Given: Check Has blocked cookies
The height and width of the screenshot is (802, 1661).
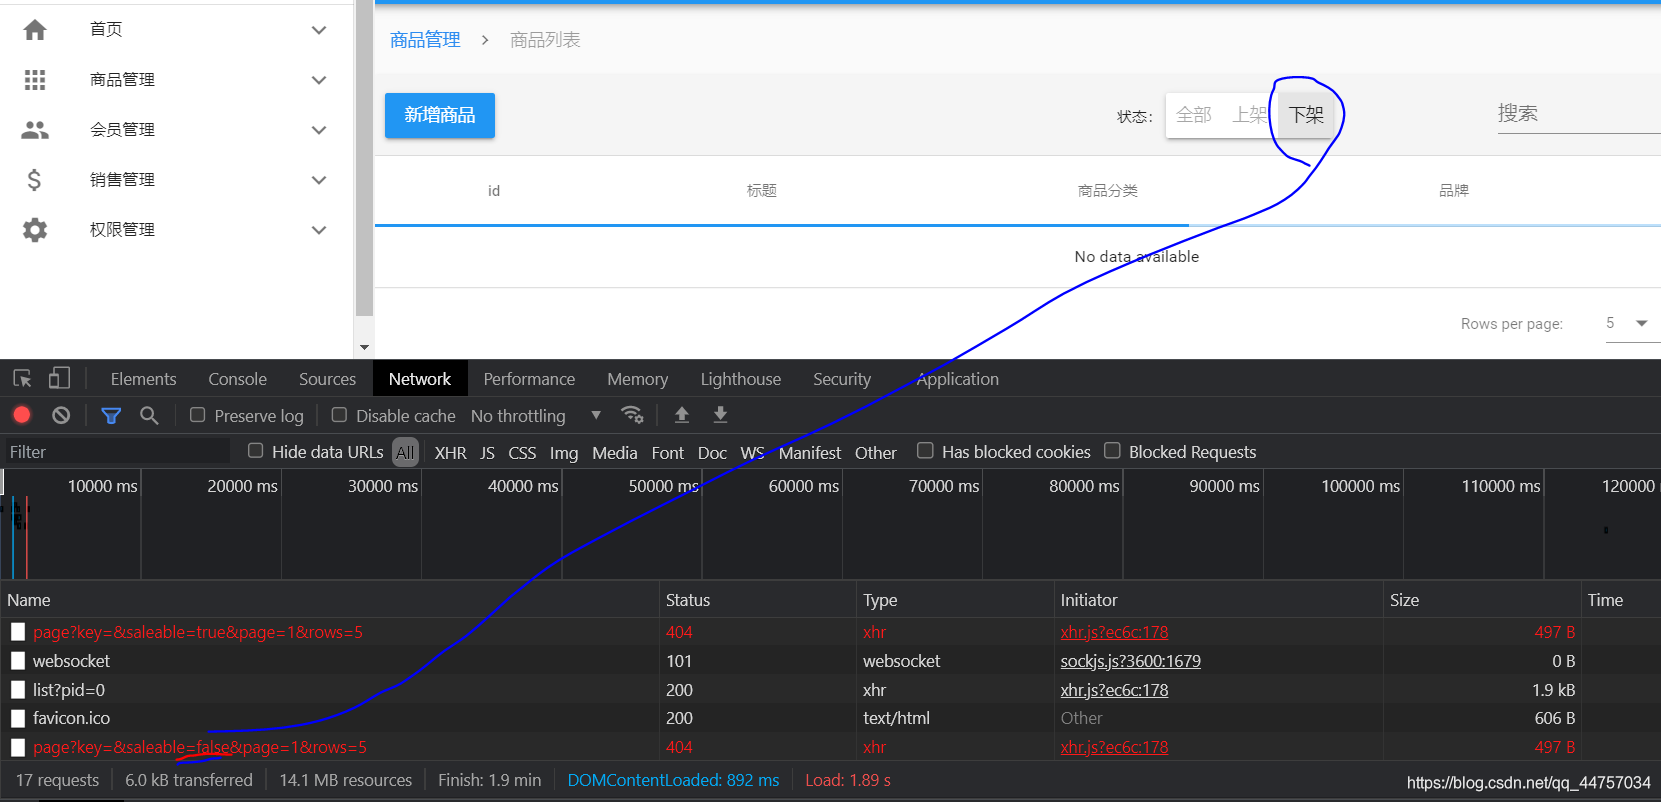Looking at the screenshot, I should click(925, 451).
